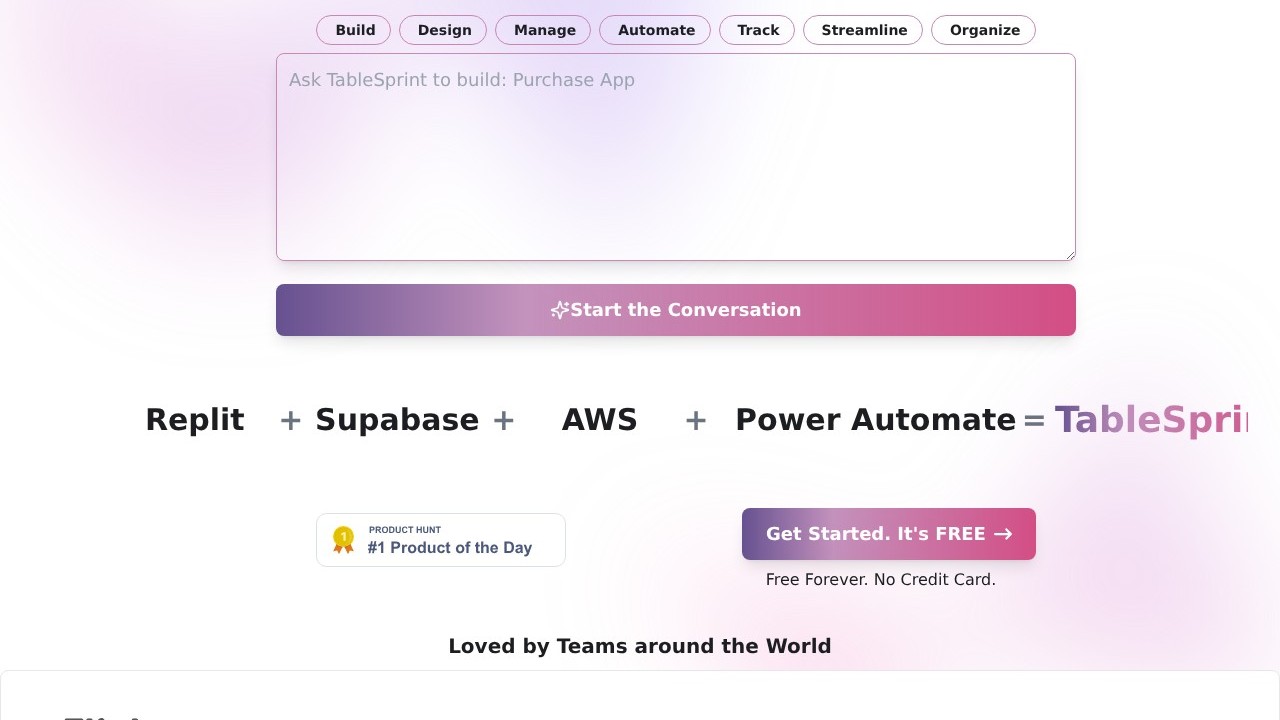
Task: Click the Replit logo text
Action: click(195, 420)
